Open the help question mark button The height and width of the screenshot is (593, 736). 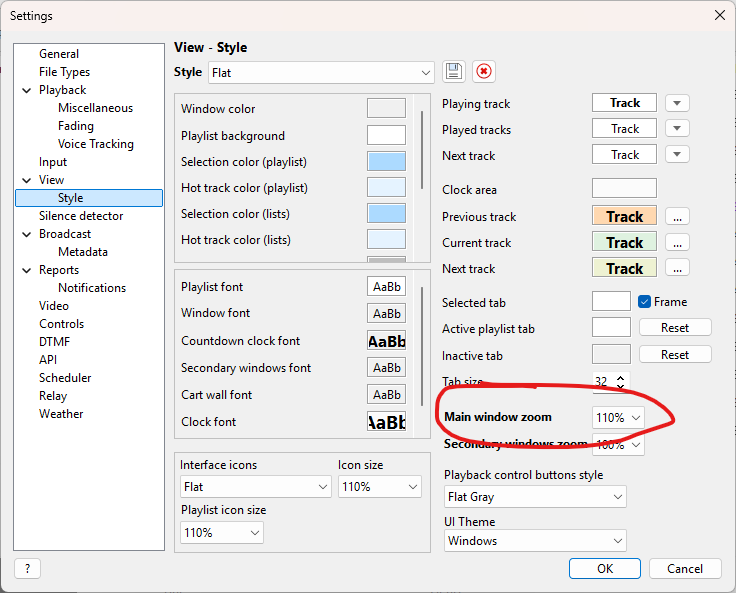coord(27,568)
